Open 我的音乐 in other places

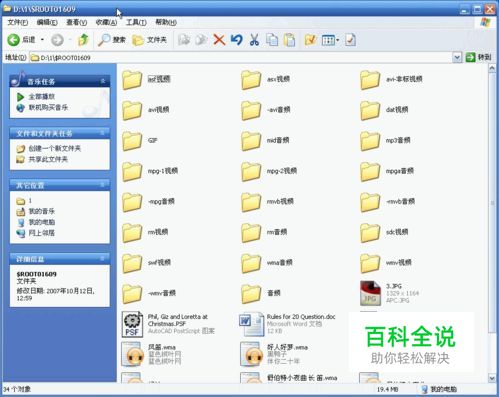(41, 211)
